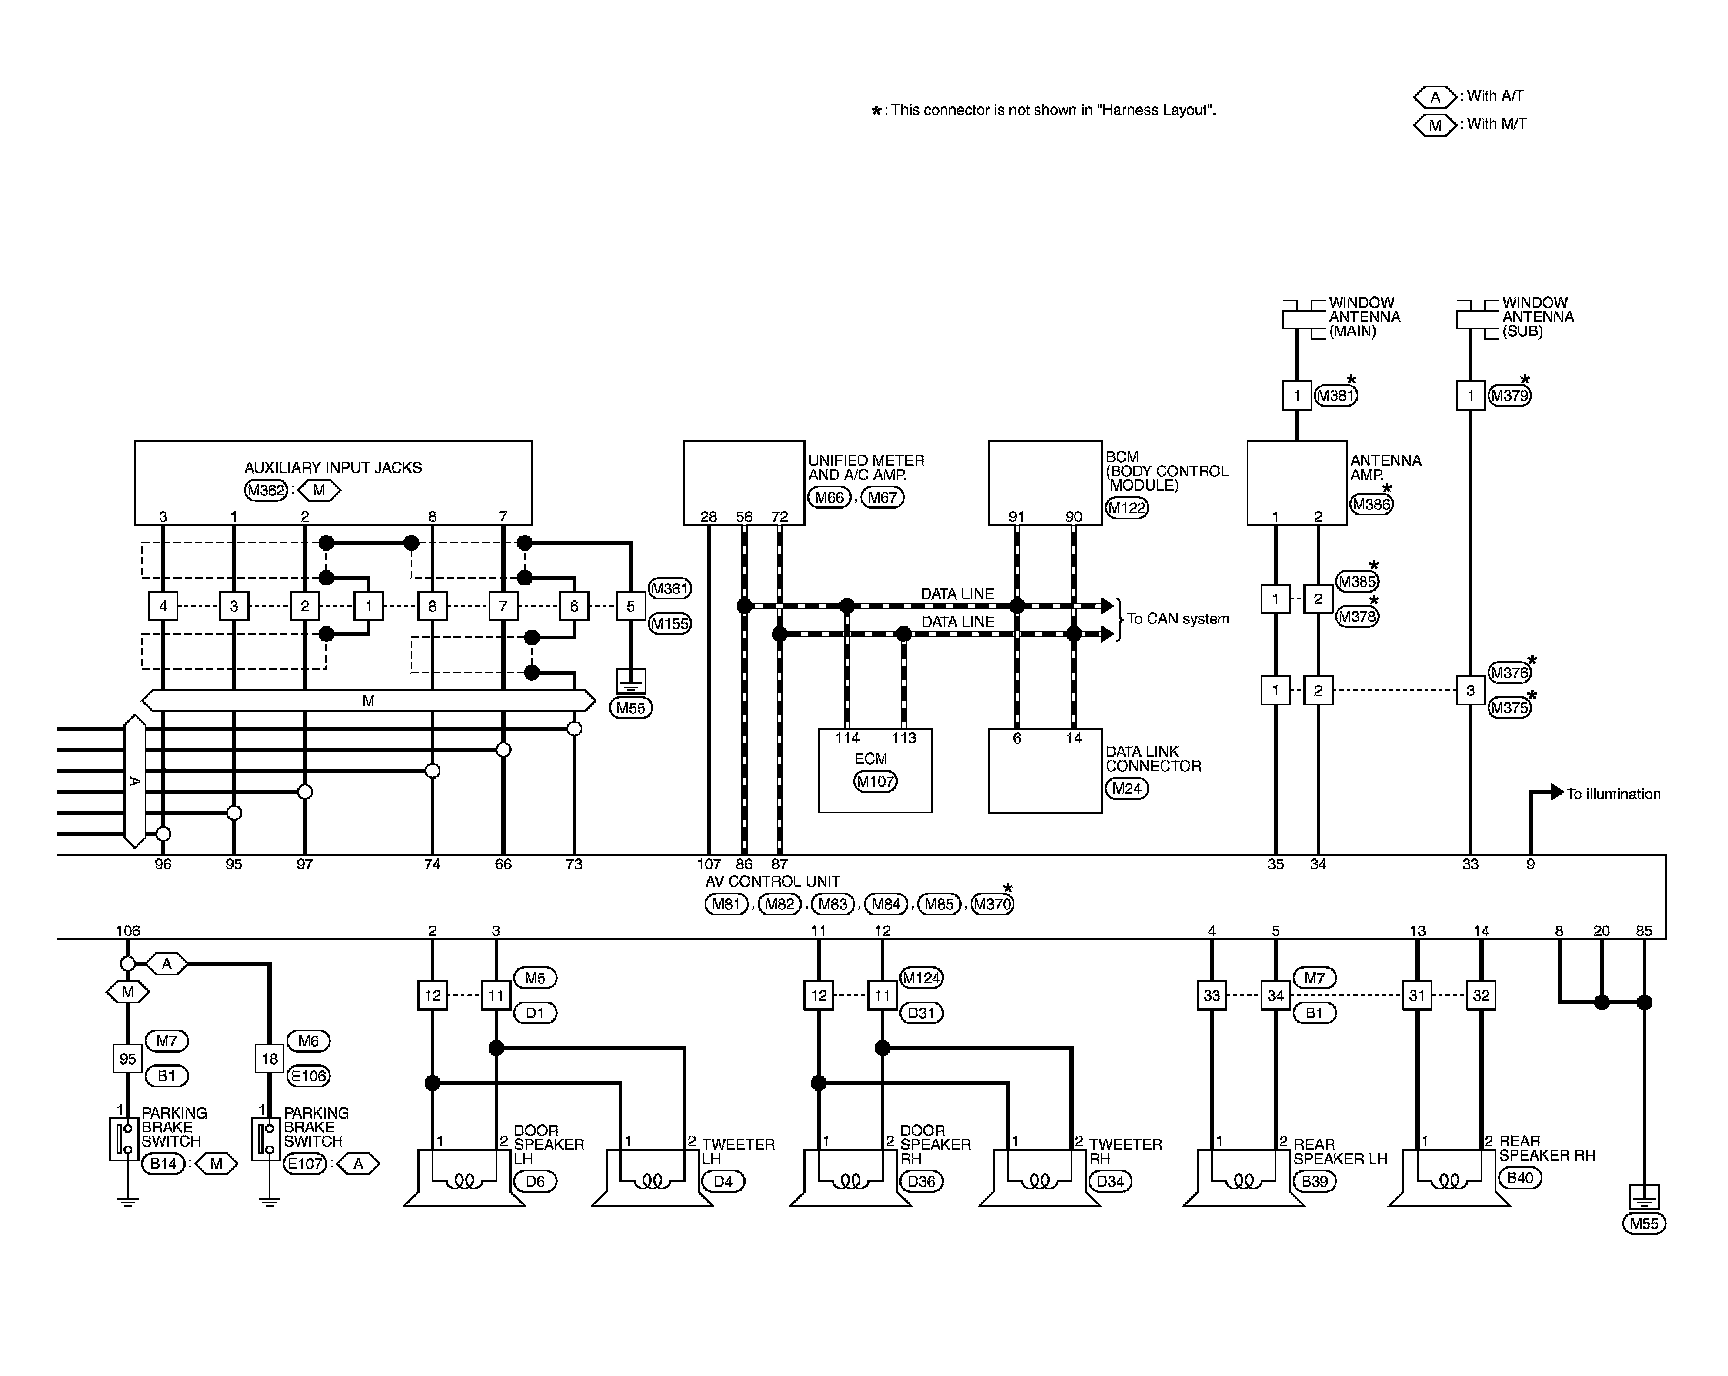
Task: Select the Antenna Amp box
Action: click(x=1297, y=482)
